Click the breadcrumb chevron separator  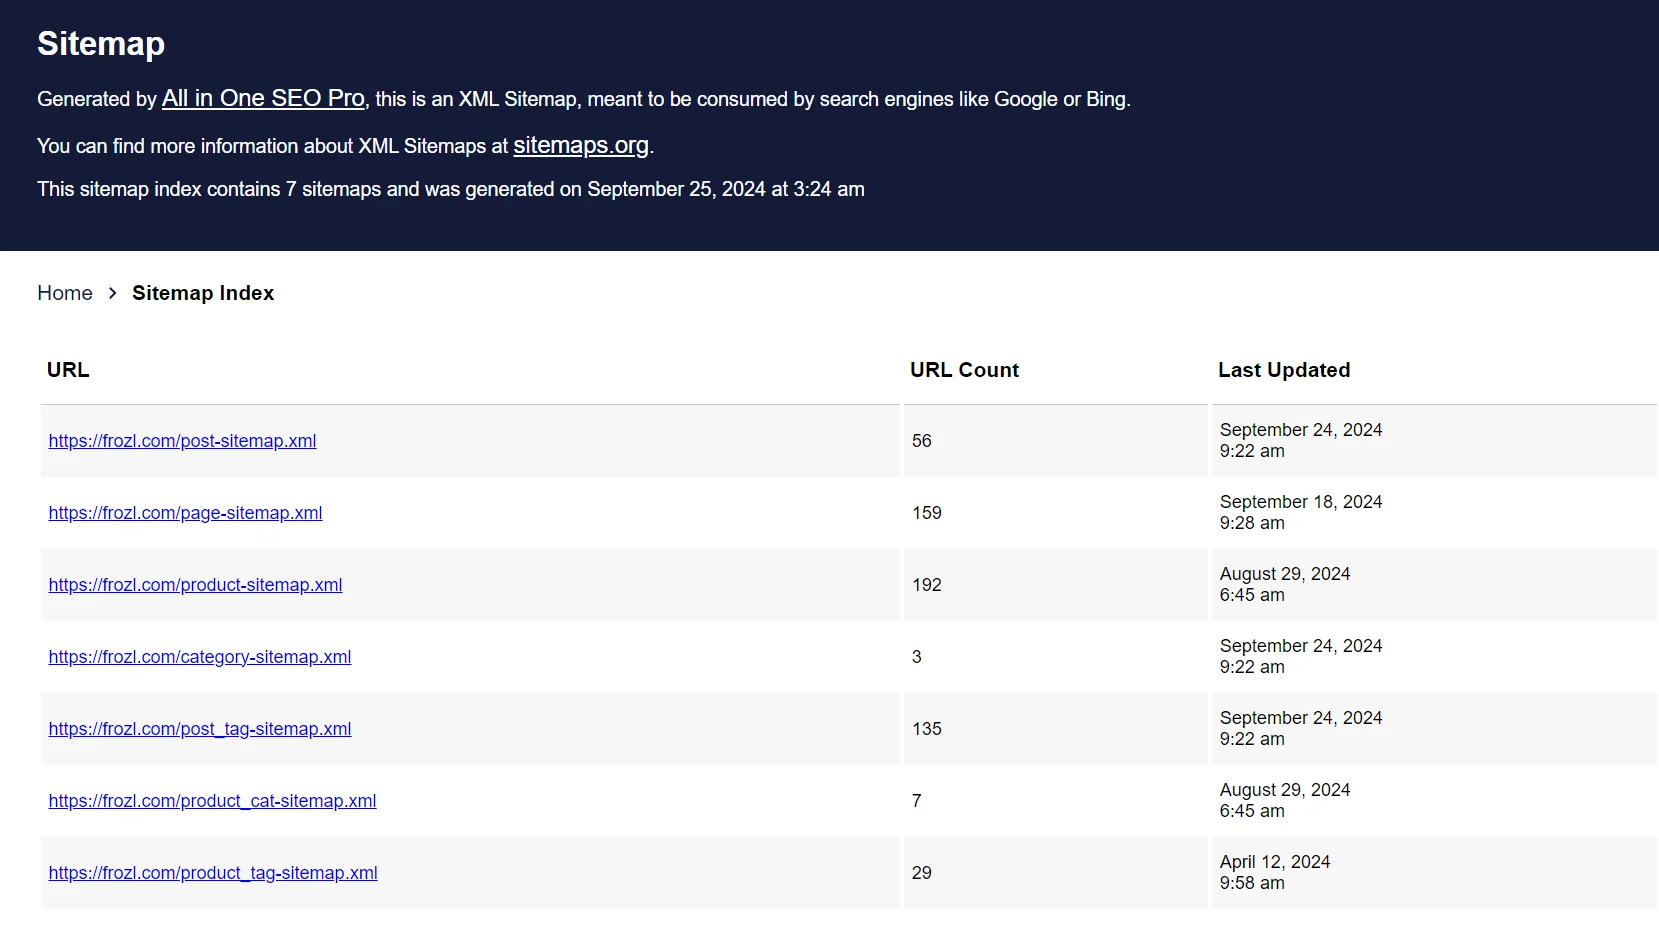coord(113,293)
